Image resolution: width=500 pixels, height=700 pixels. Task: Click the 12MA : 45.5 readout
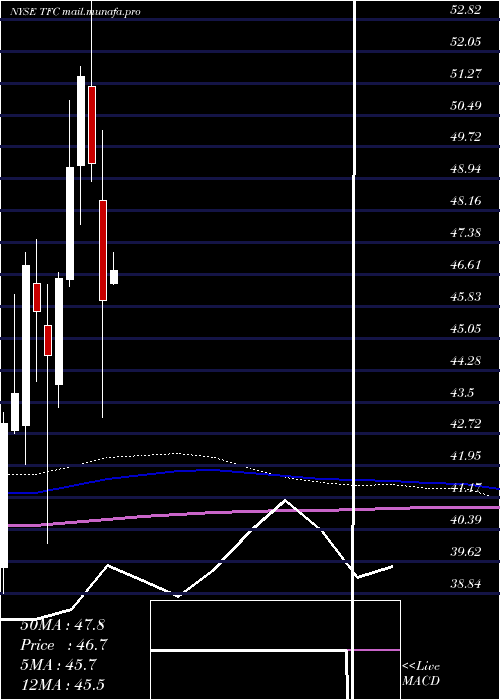[x=62, y=684]
